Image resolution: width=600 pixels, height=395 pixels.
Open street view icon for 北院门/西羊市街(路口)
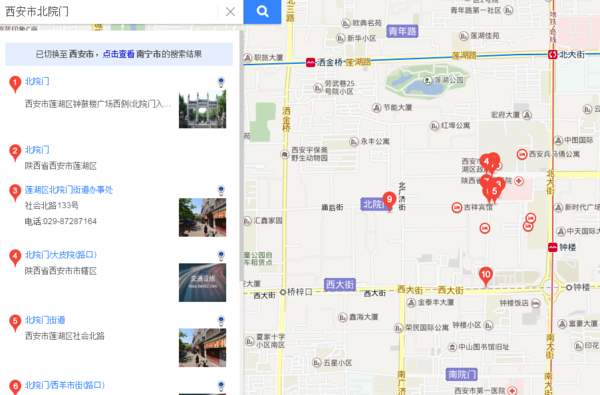(221, 385)
